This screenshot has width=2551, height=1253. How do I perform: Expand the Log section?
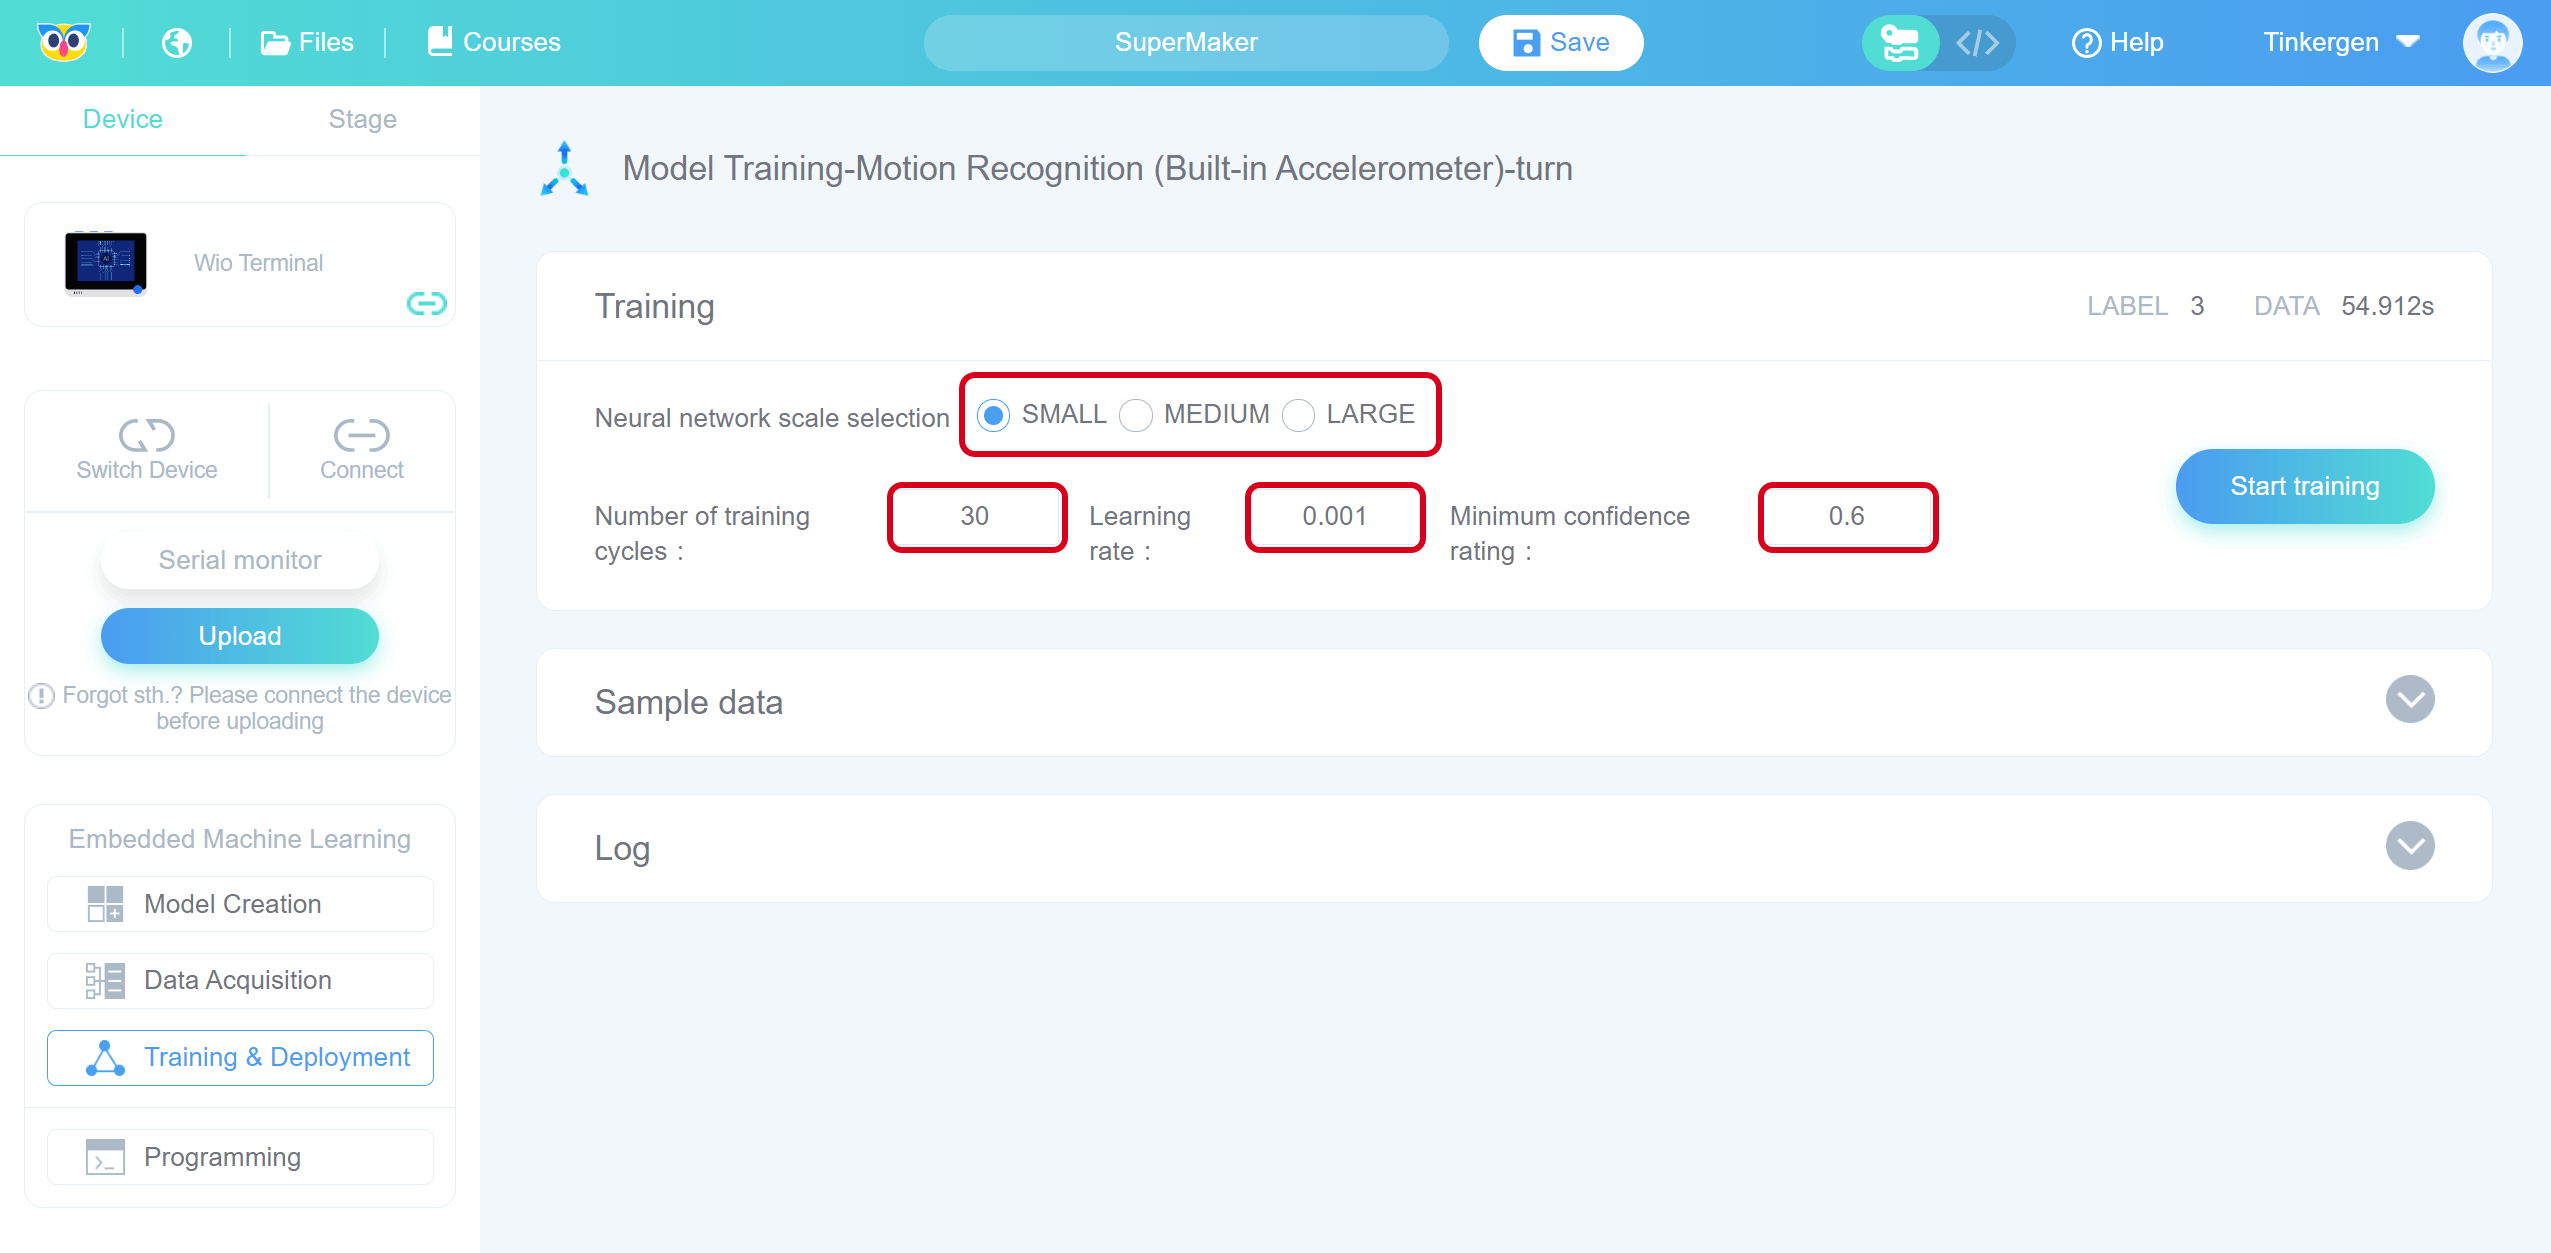(2409, 846)
